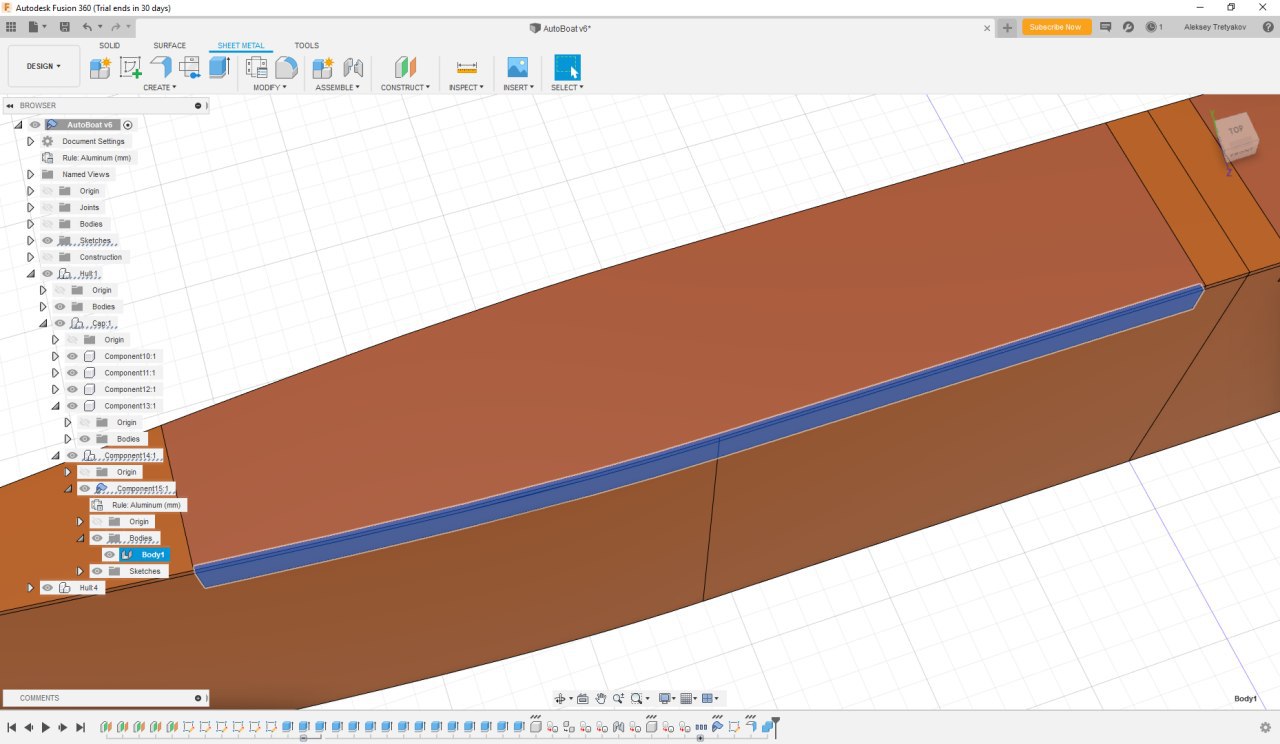
Task: Jump to timeline end
Action: pyautogui.click(x=80, y=727)
